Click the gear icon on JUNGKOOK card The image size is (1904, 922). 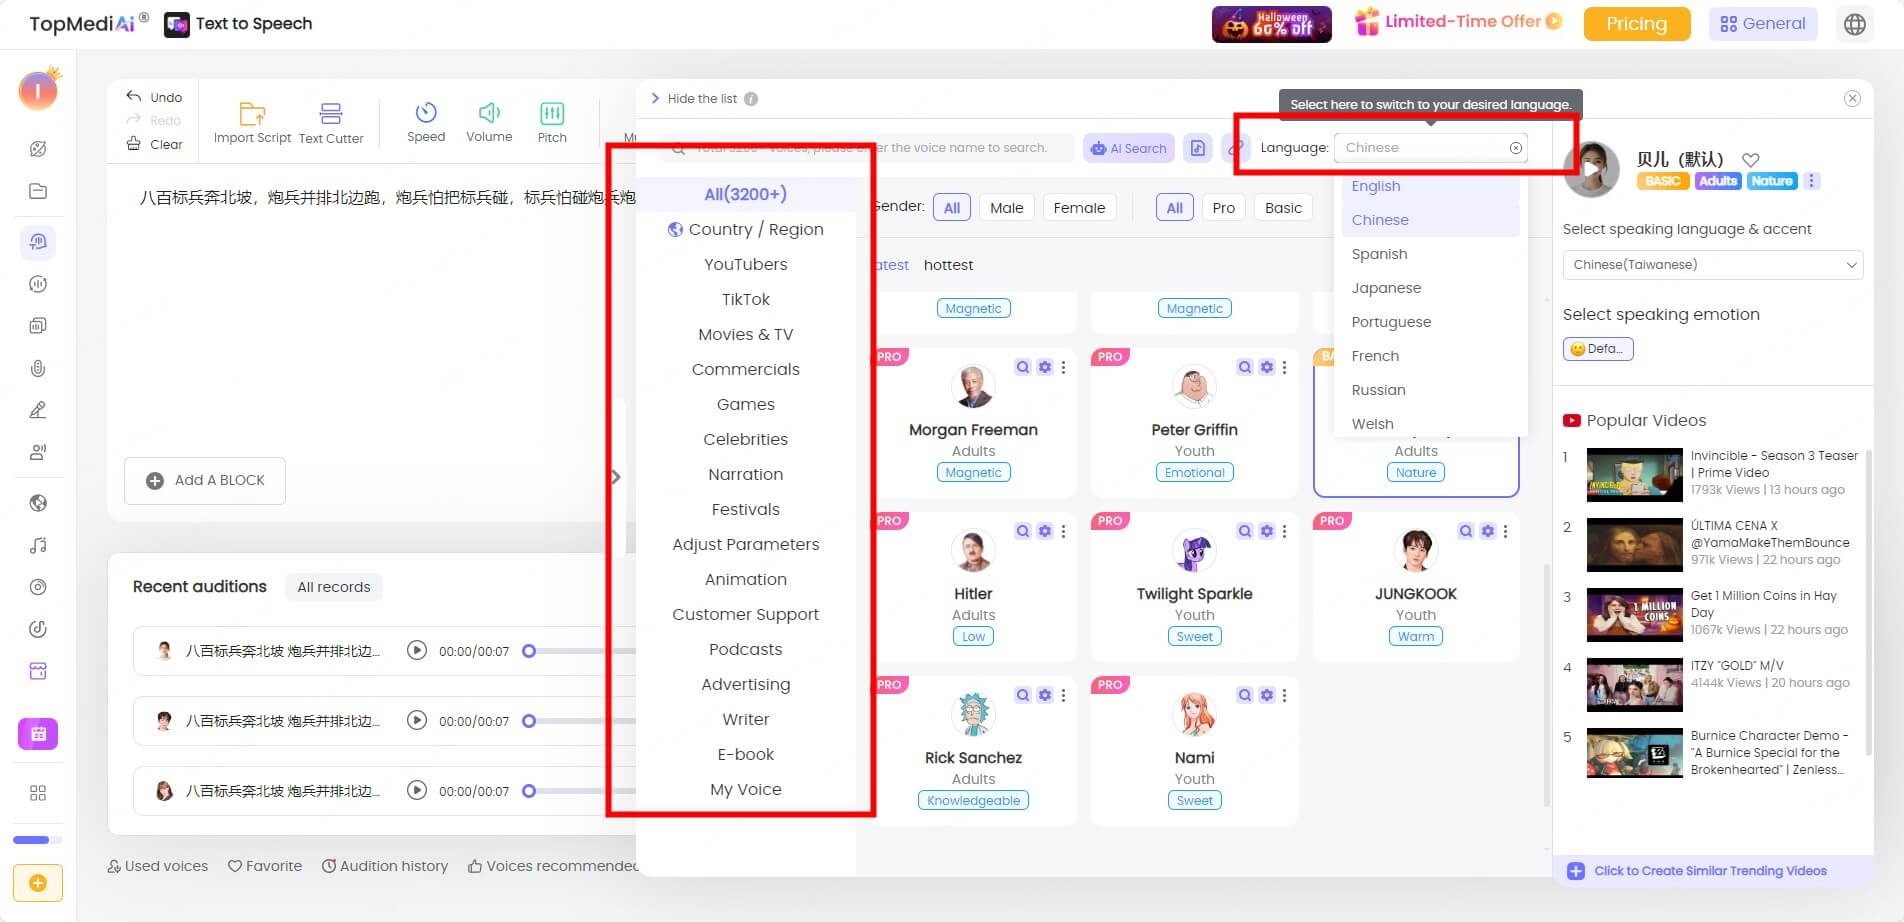coord(1488,531)
